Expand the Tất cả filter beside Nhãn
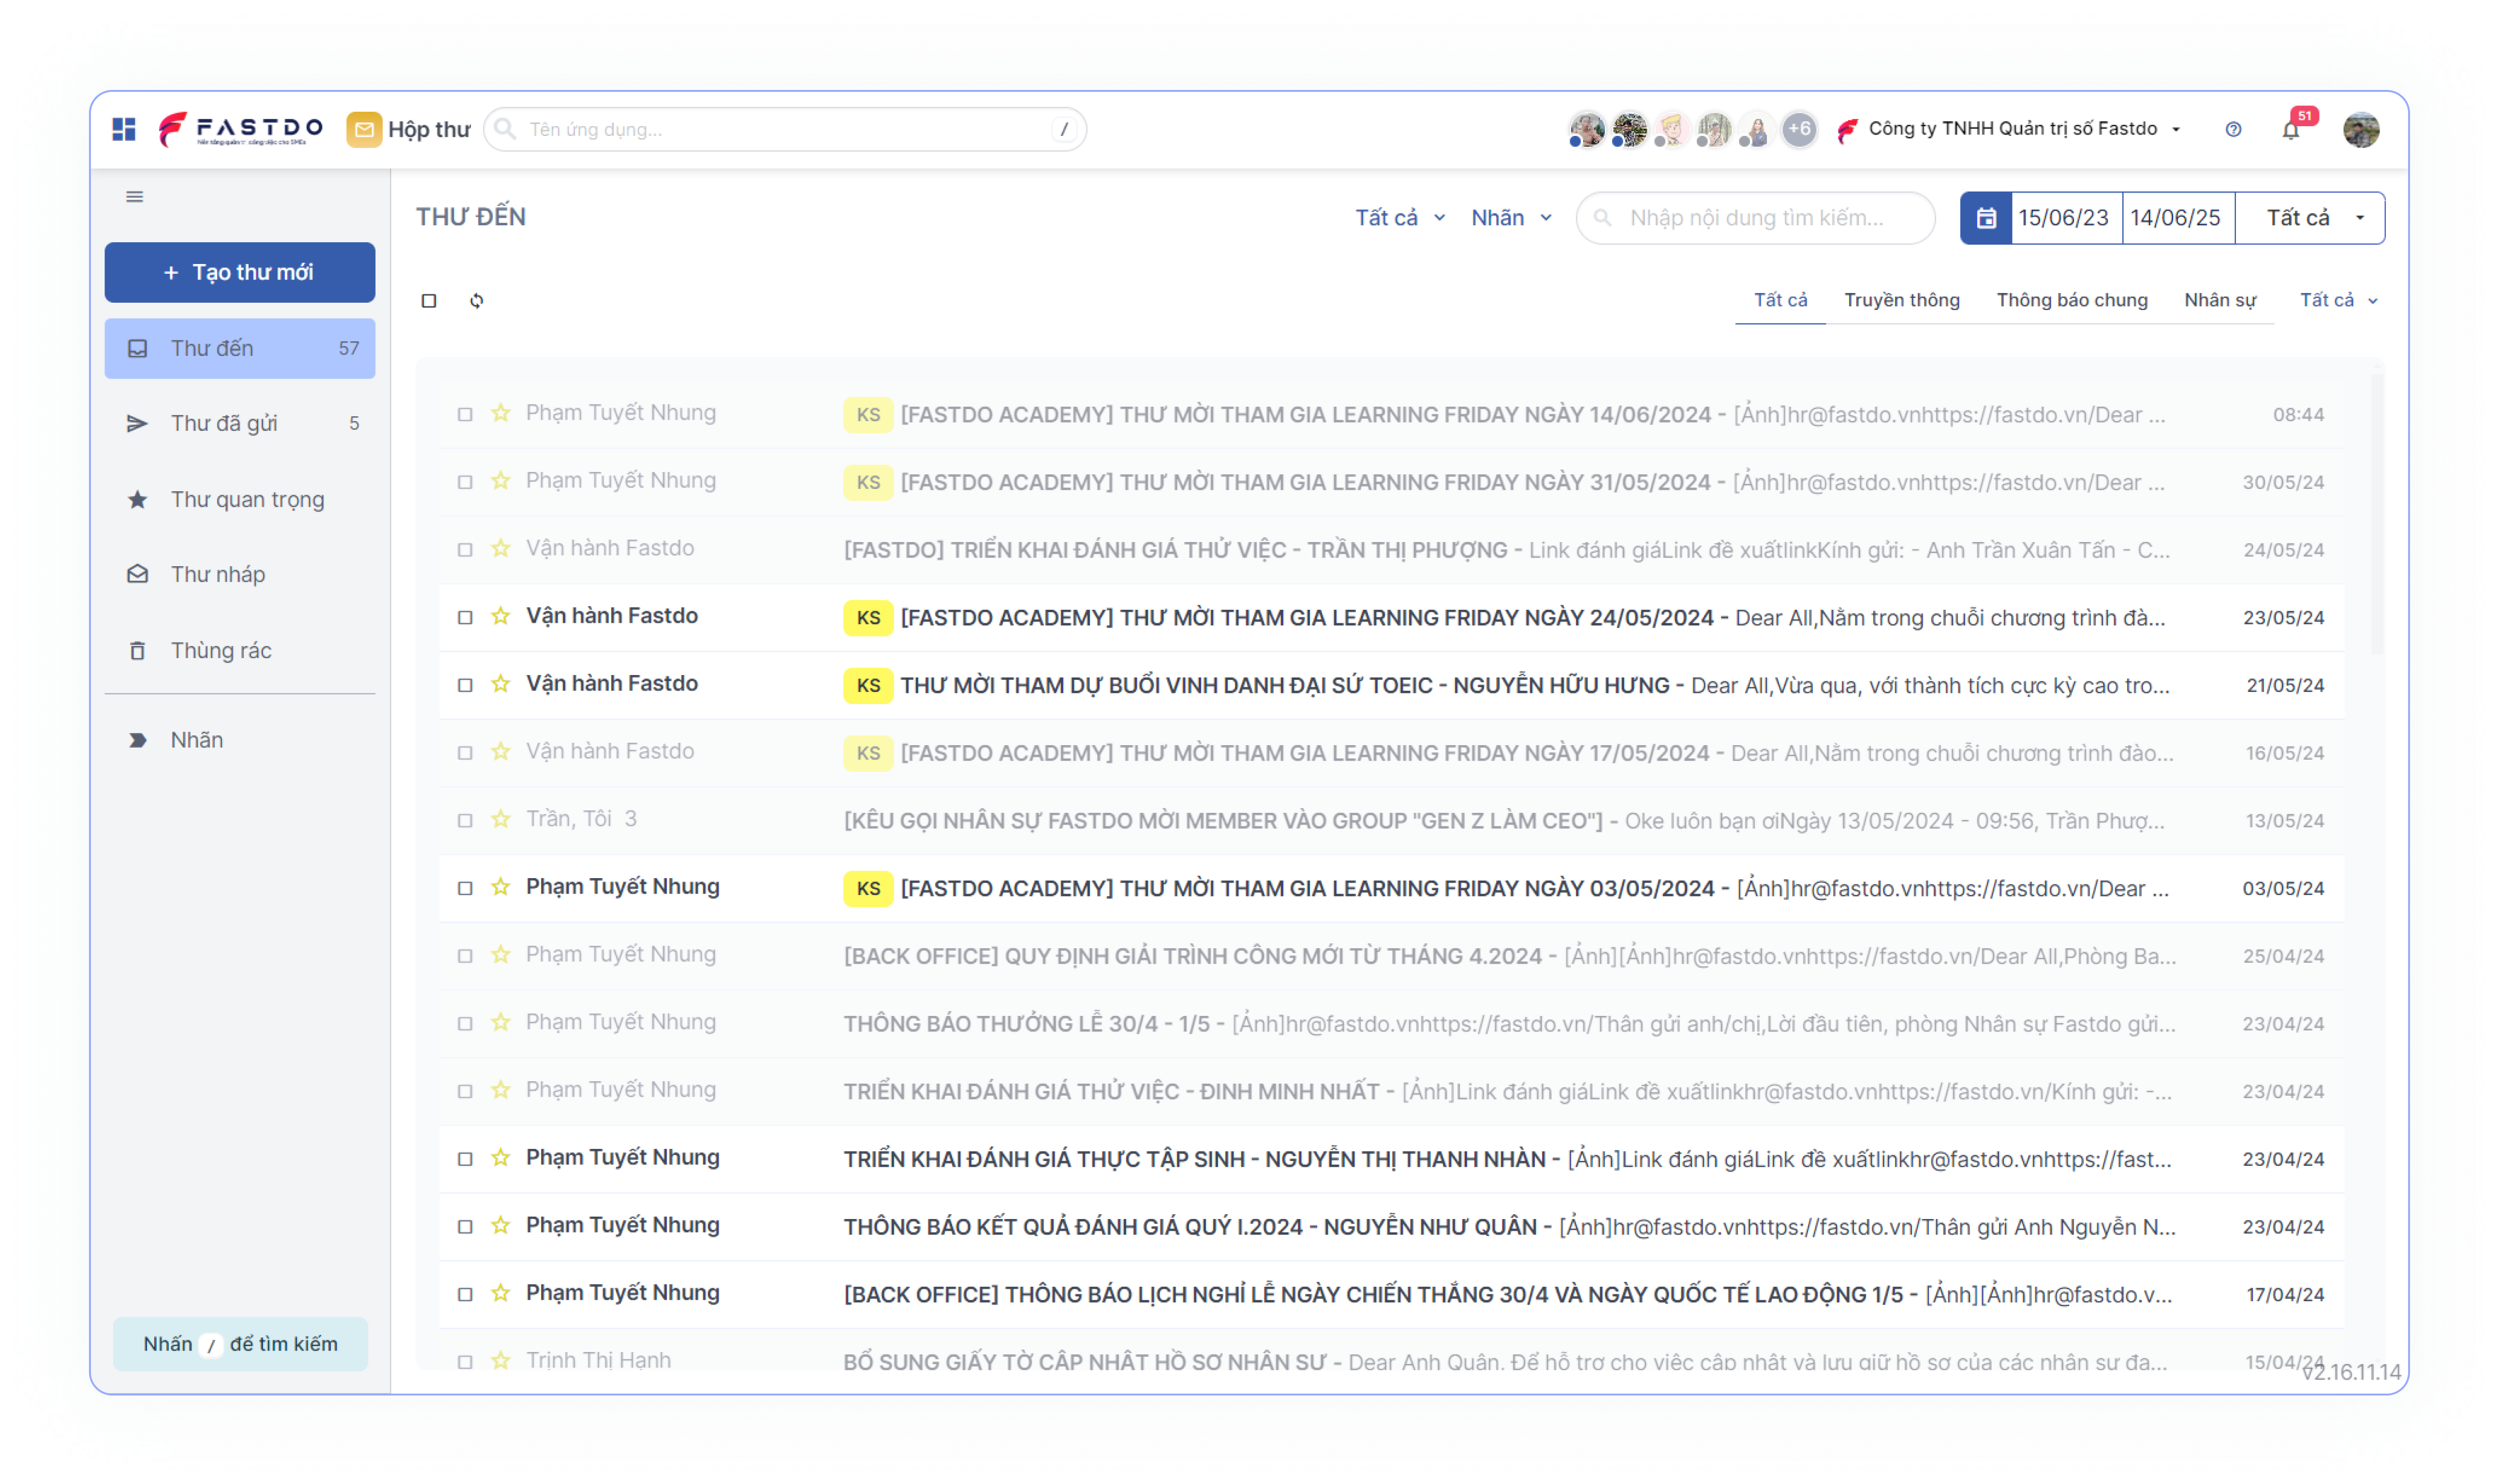 pyautogui.click(x=1400, y=218)
